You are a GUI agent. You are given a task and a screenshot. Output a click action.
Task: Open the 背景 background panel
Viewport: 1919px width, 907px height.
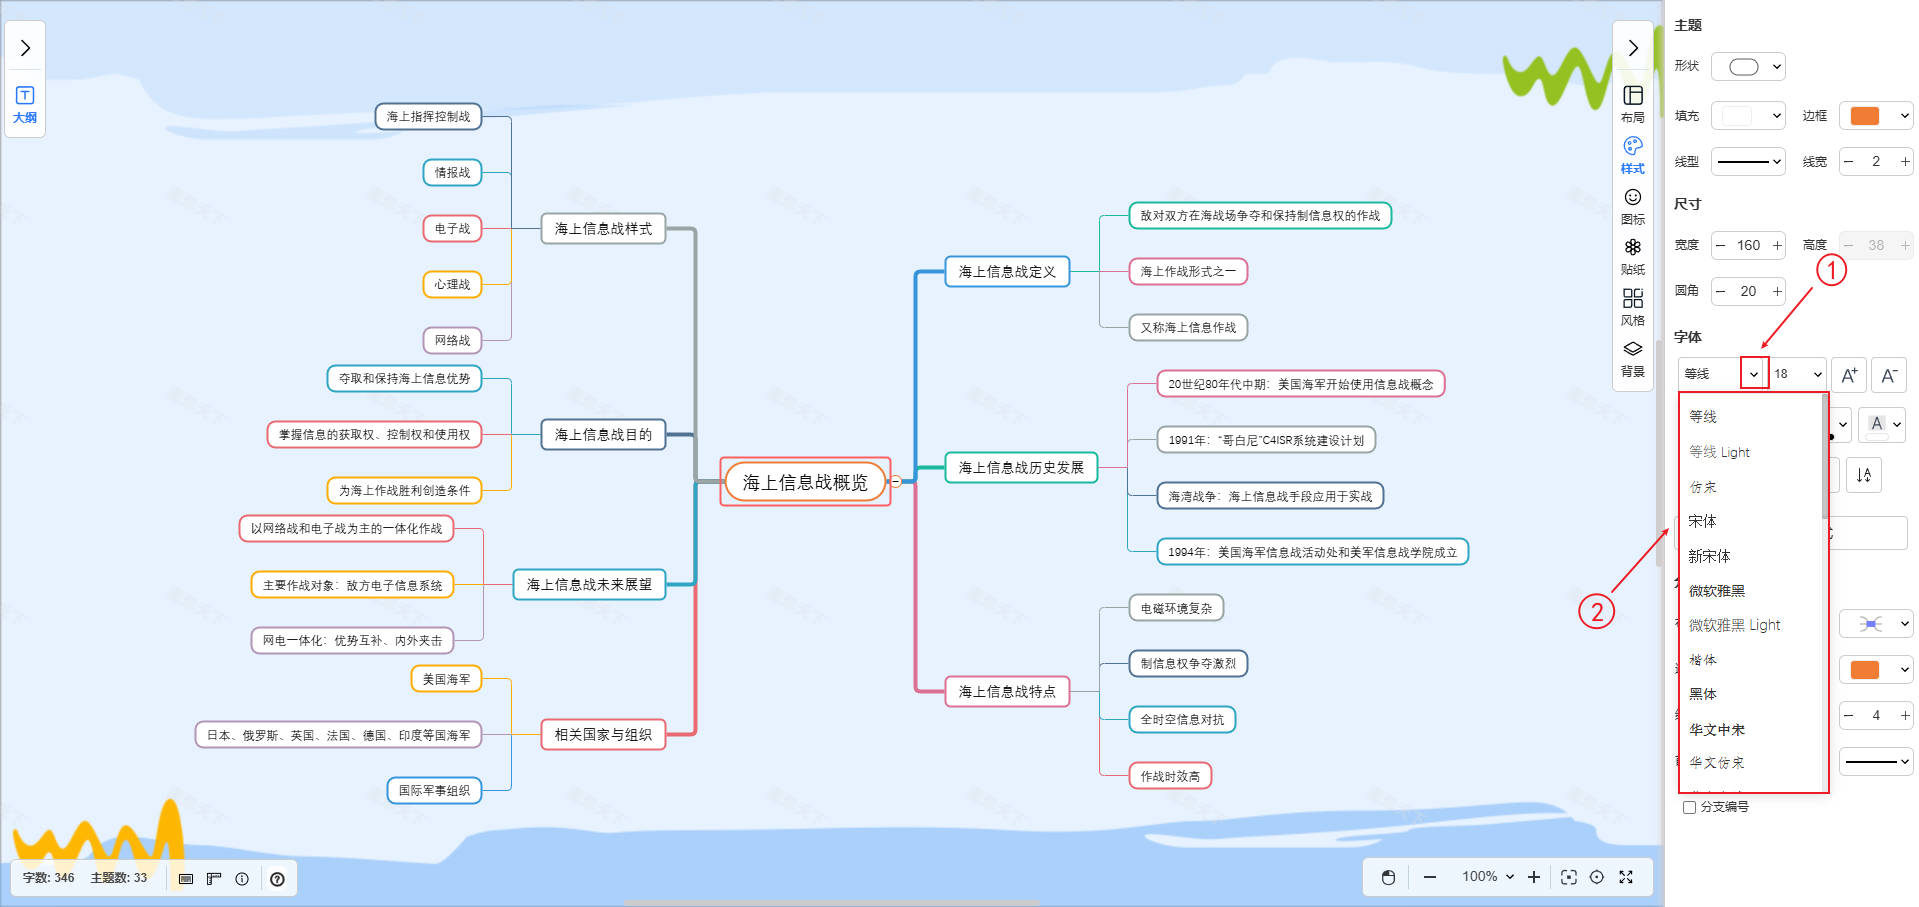pos(1632,357)
